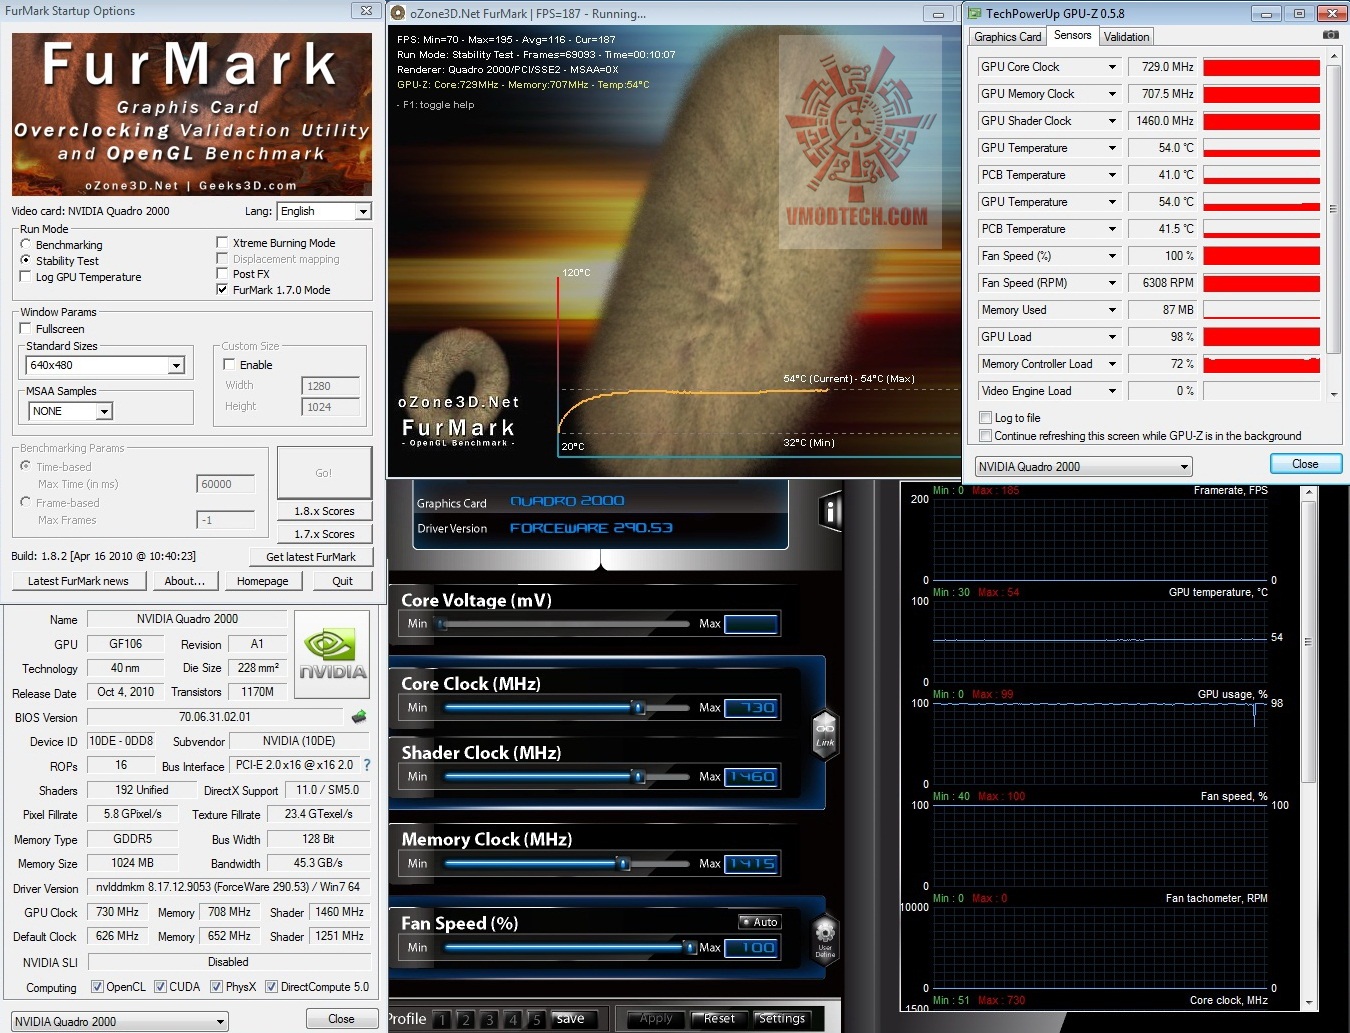Click the GPU-Z sensors scroll down arrow
The height and width of the screenshot is (1033, 1350).
click(x=1333, y=394)
